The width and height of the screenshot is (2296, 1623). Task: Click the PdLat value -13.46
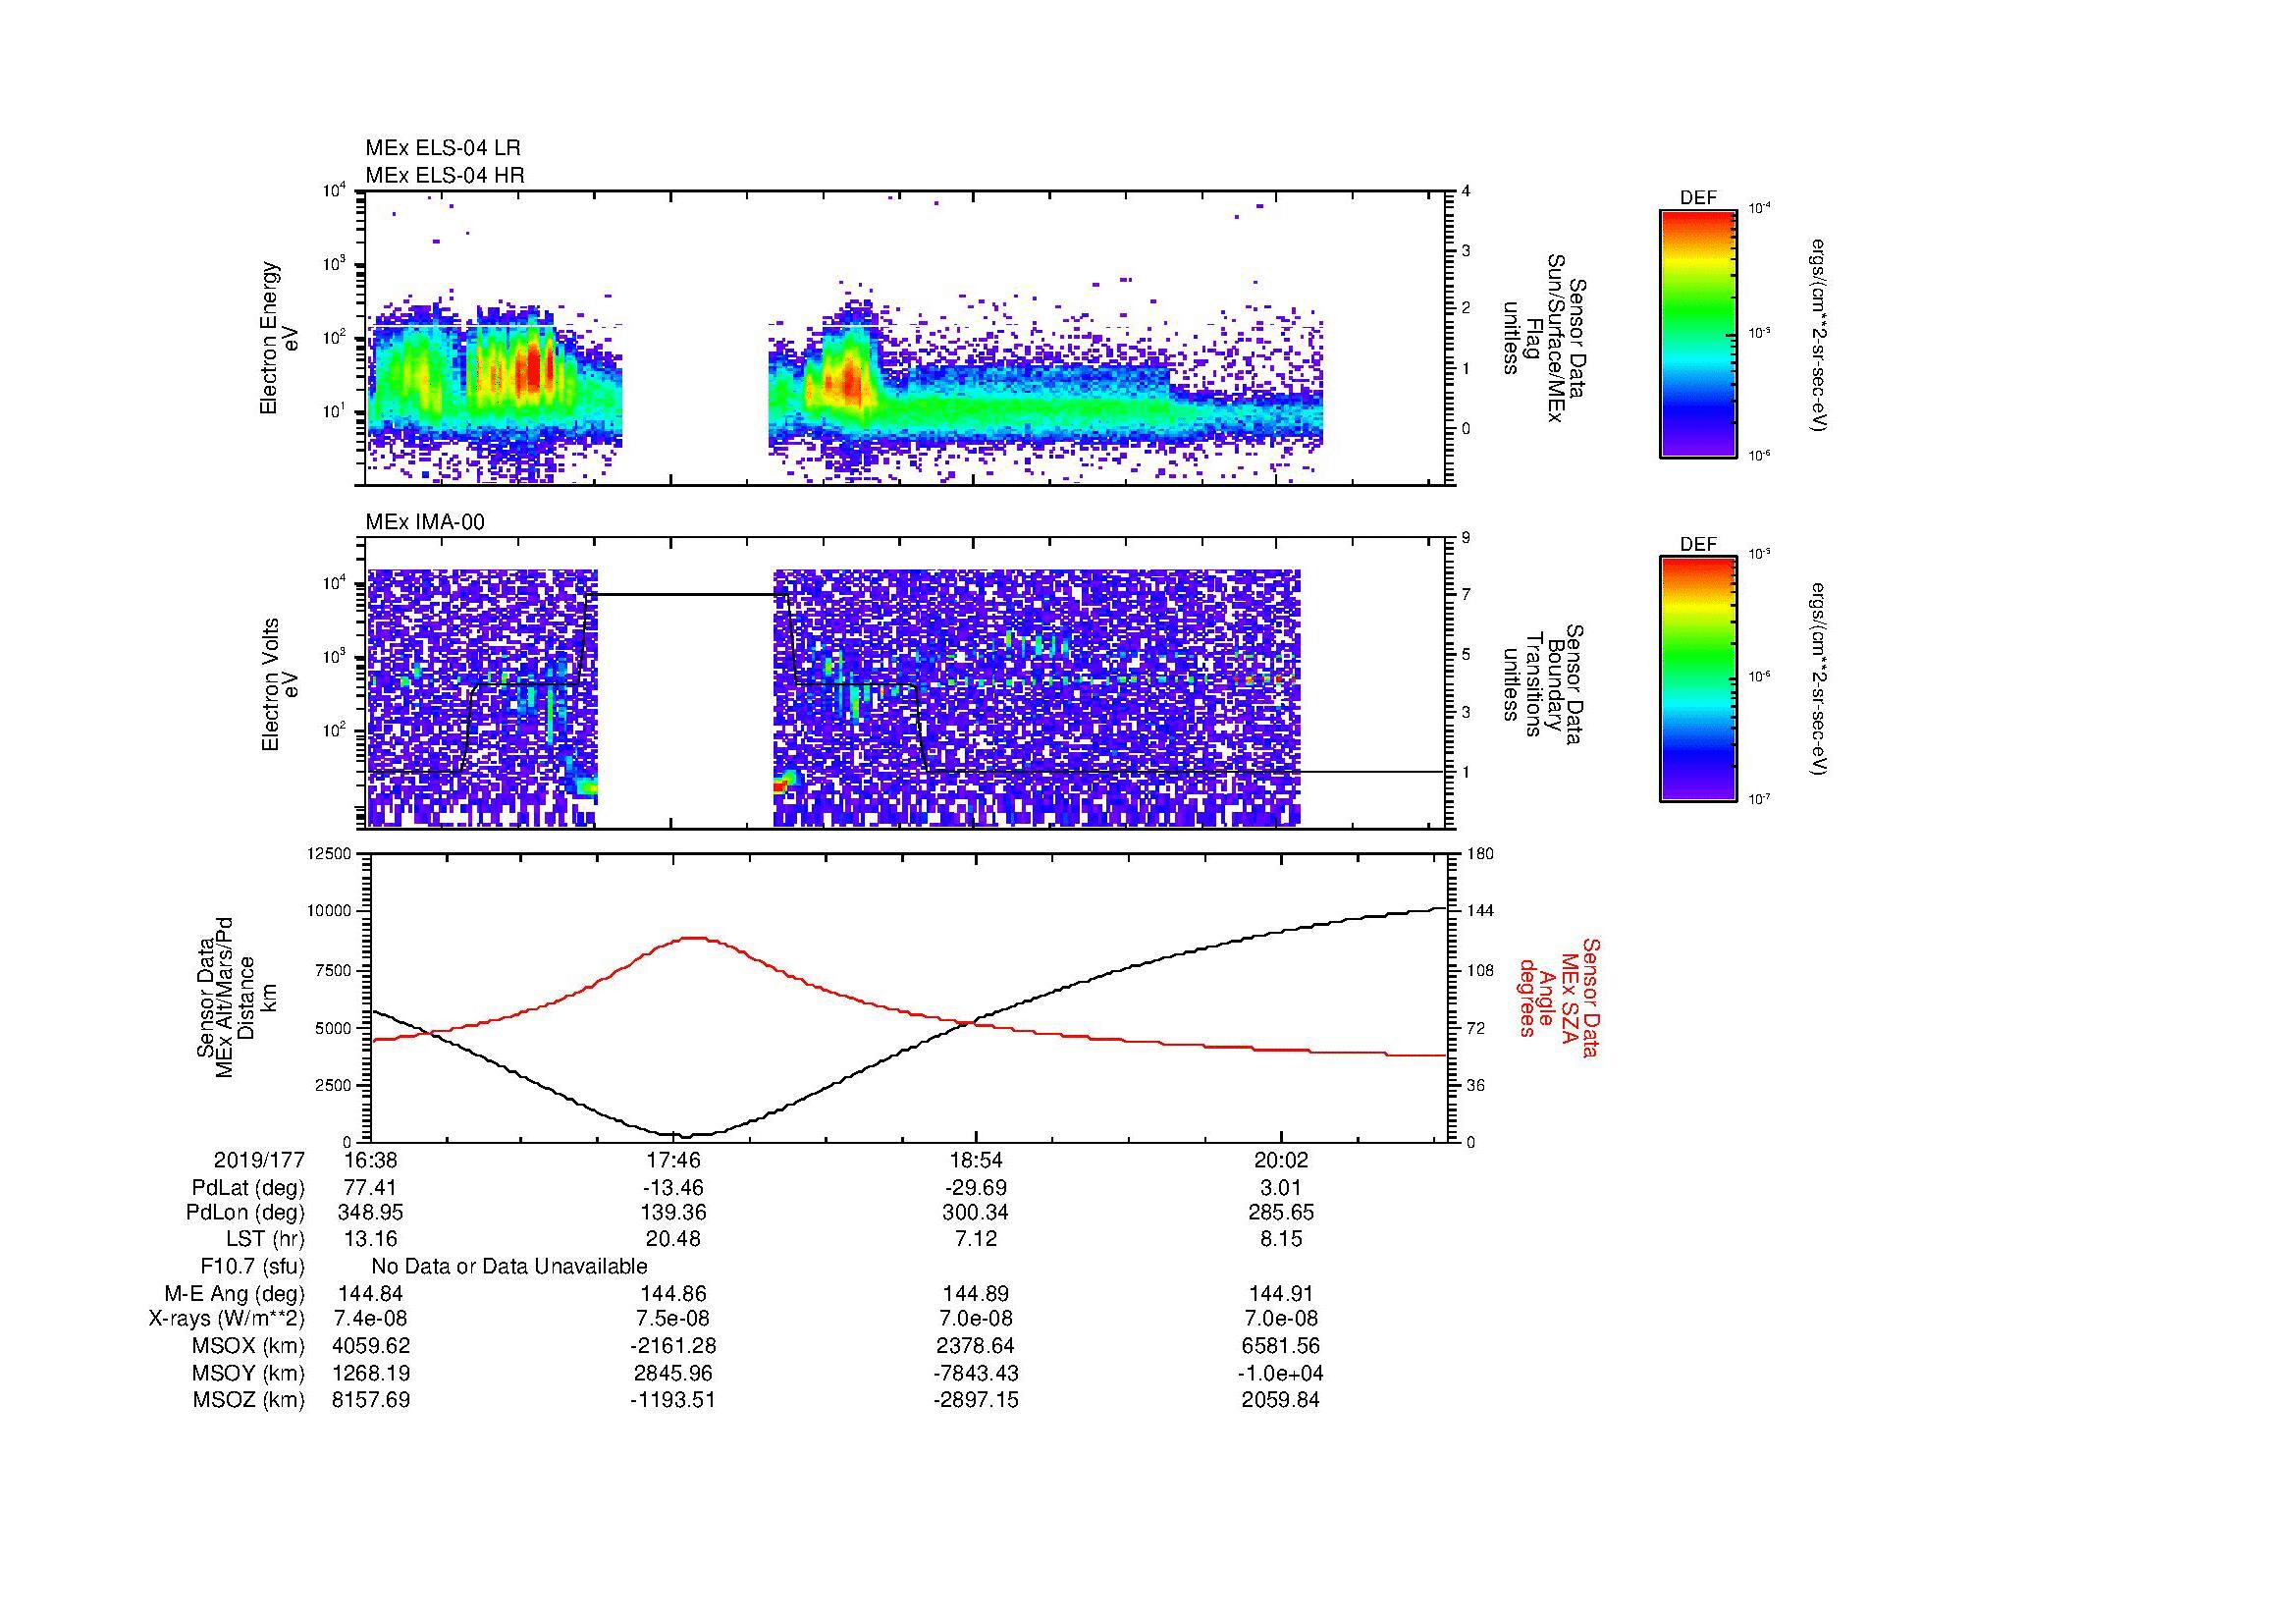pos(673,1188)
